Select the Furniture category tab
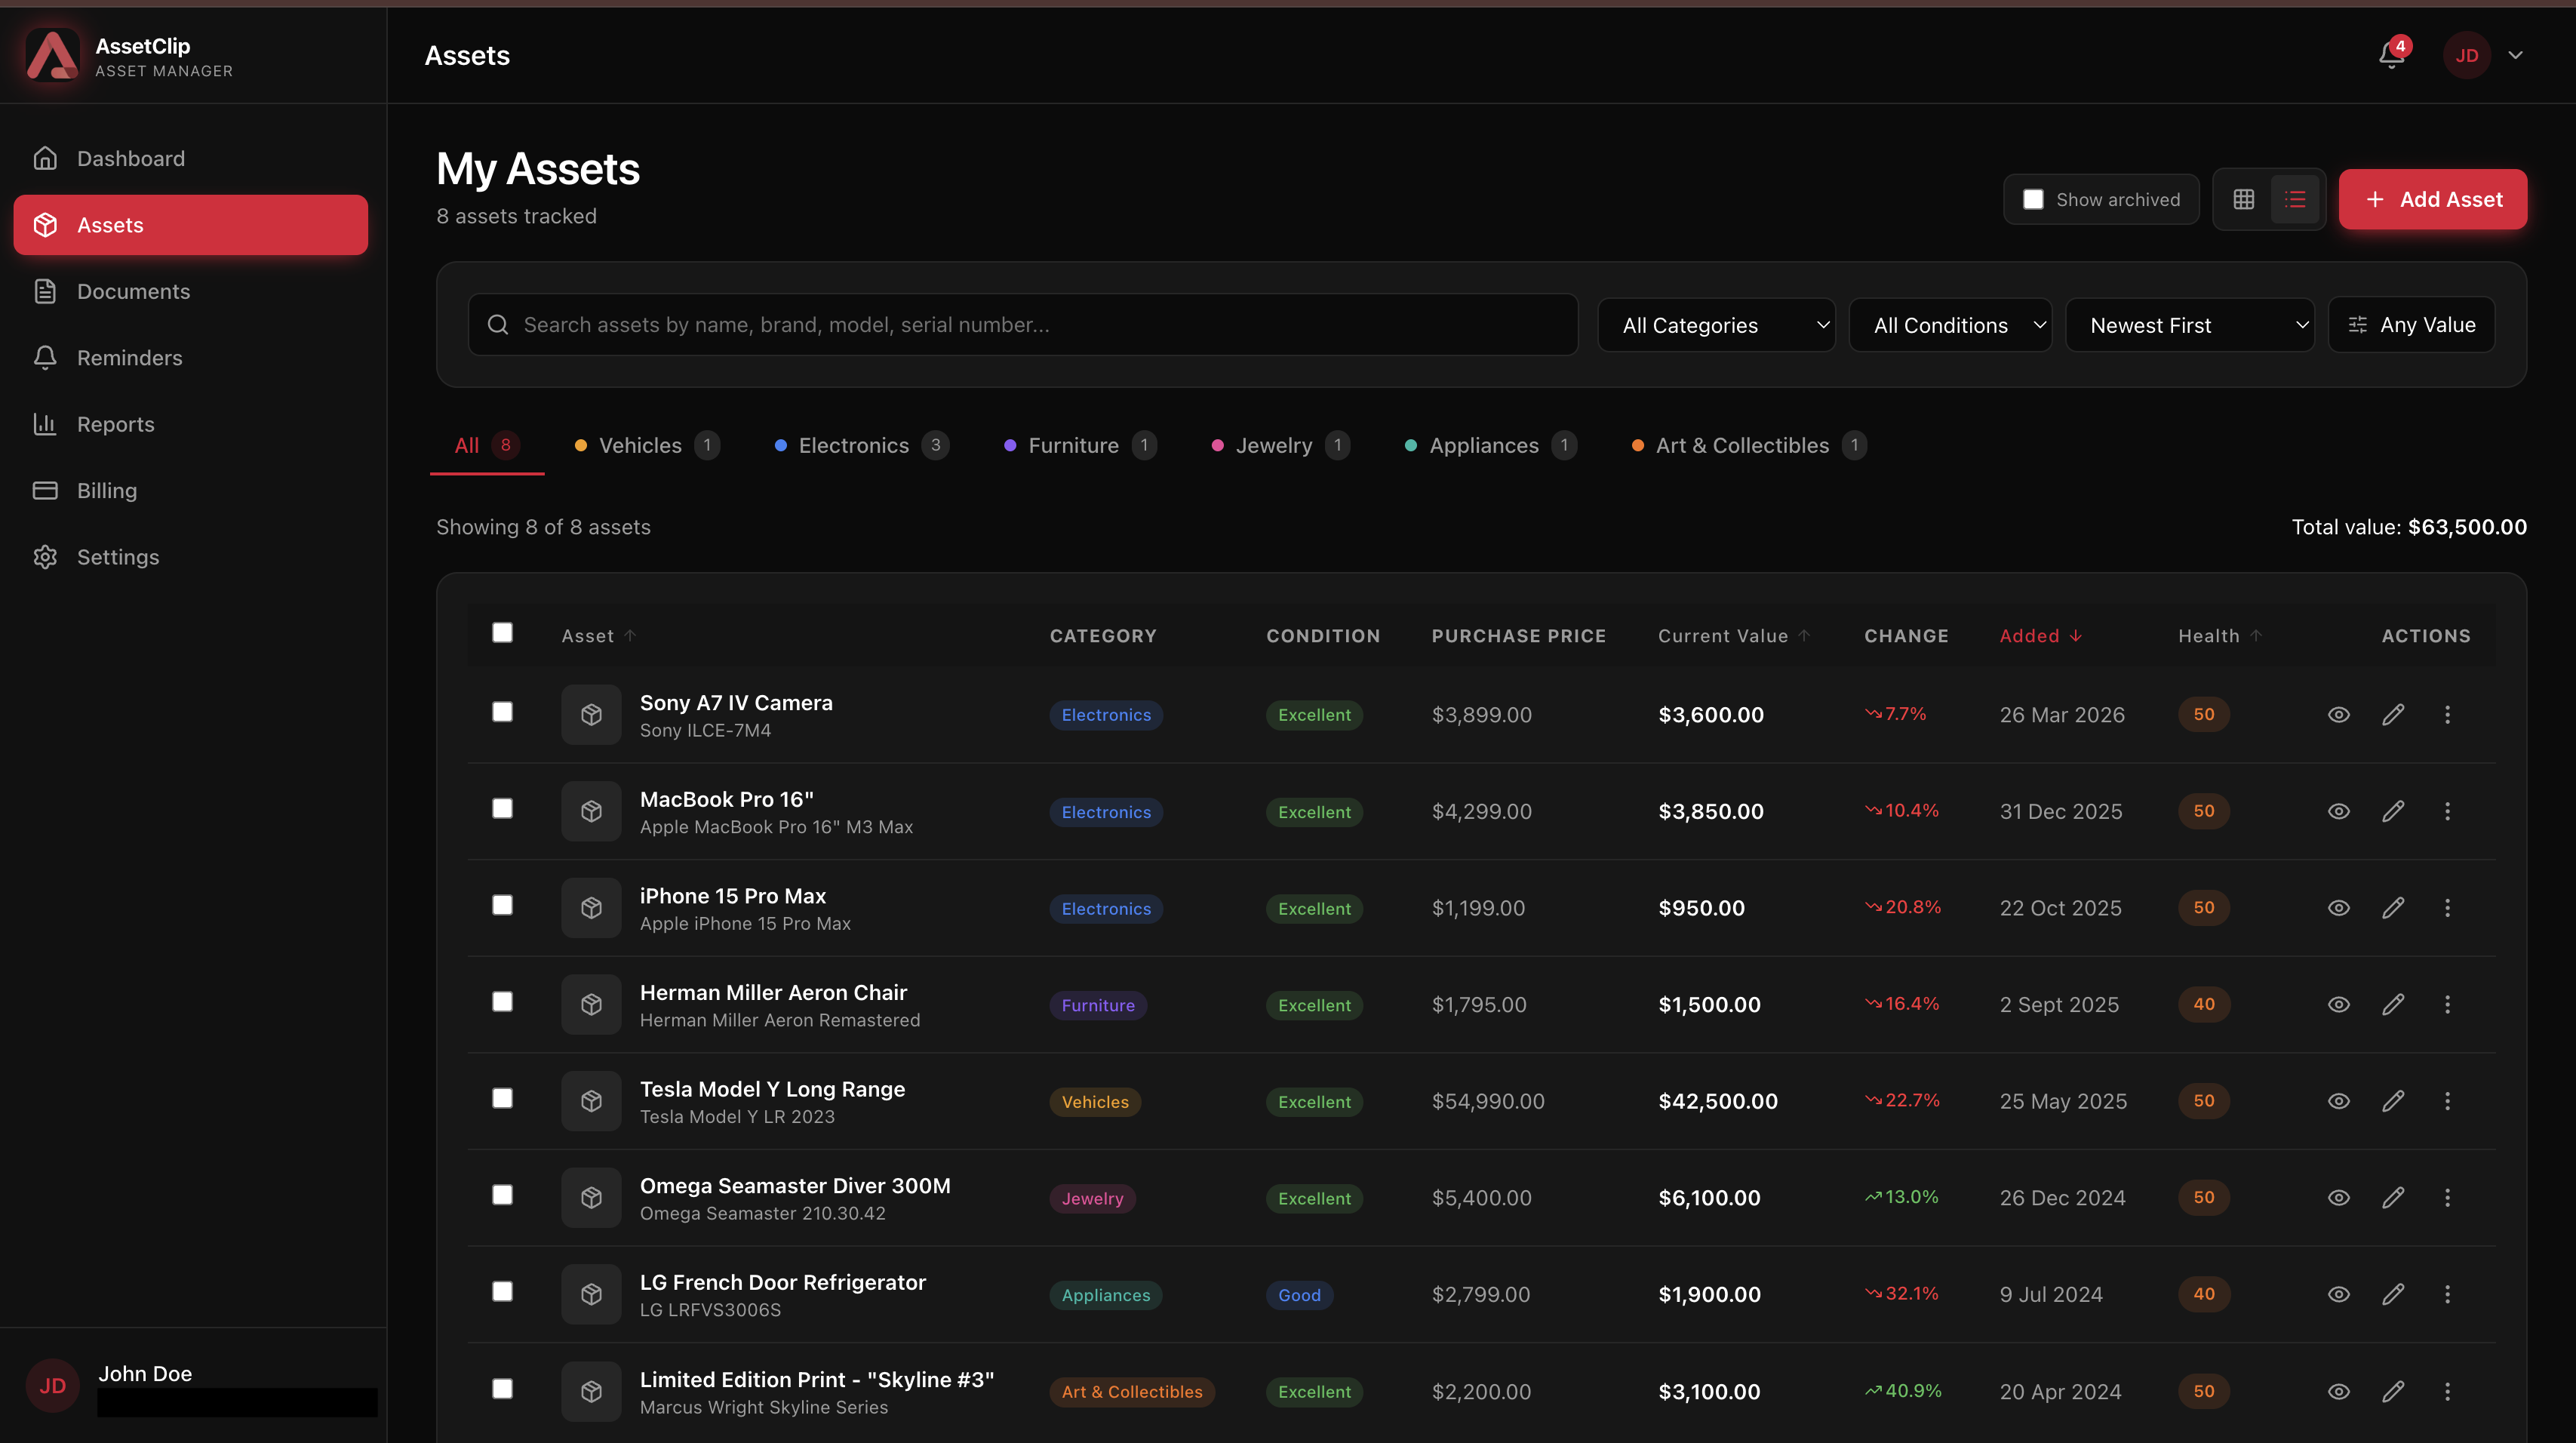This screenshot has width=2576, height=1443. coord(1079,445)
